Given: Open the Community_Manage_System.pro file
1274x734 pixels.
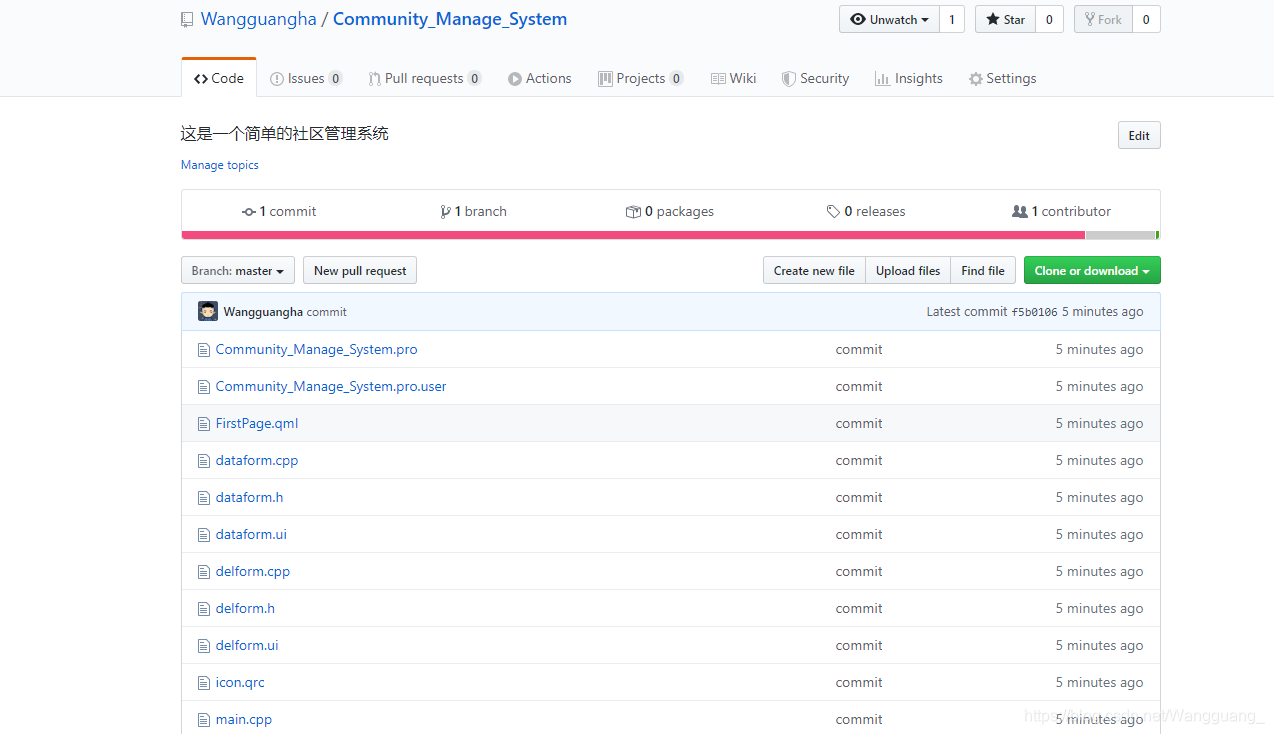Looking at the screenshot, I should pos(317,350).
